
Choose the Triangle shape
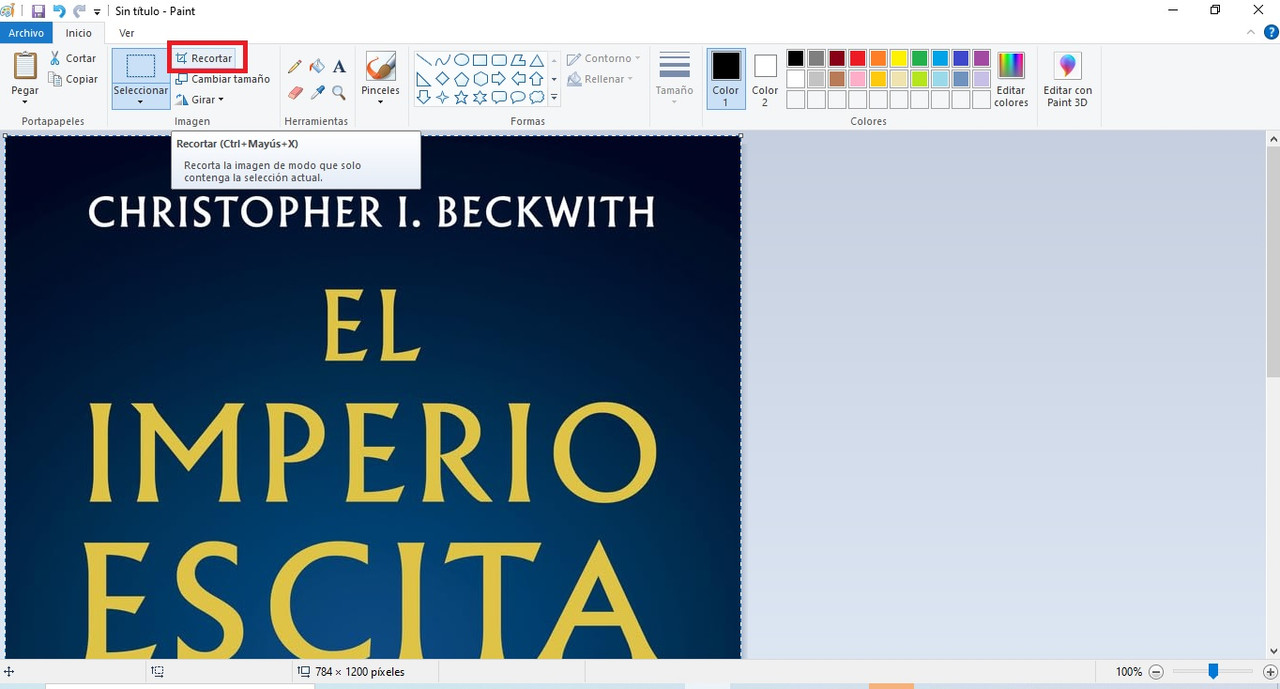(537, 60)
